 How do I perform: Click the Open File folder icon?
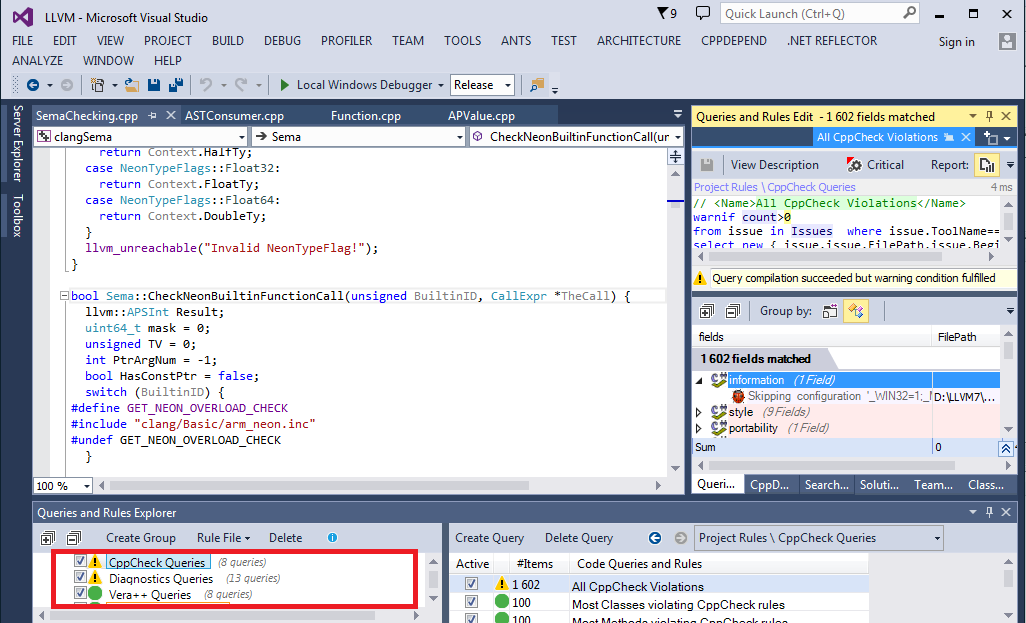(132, 85)
